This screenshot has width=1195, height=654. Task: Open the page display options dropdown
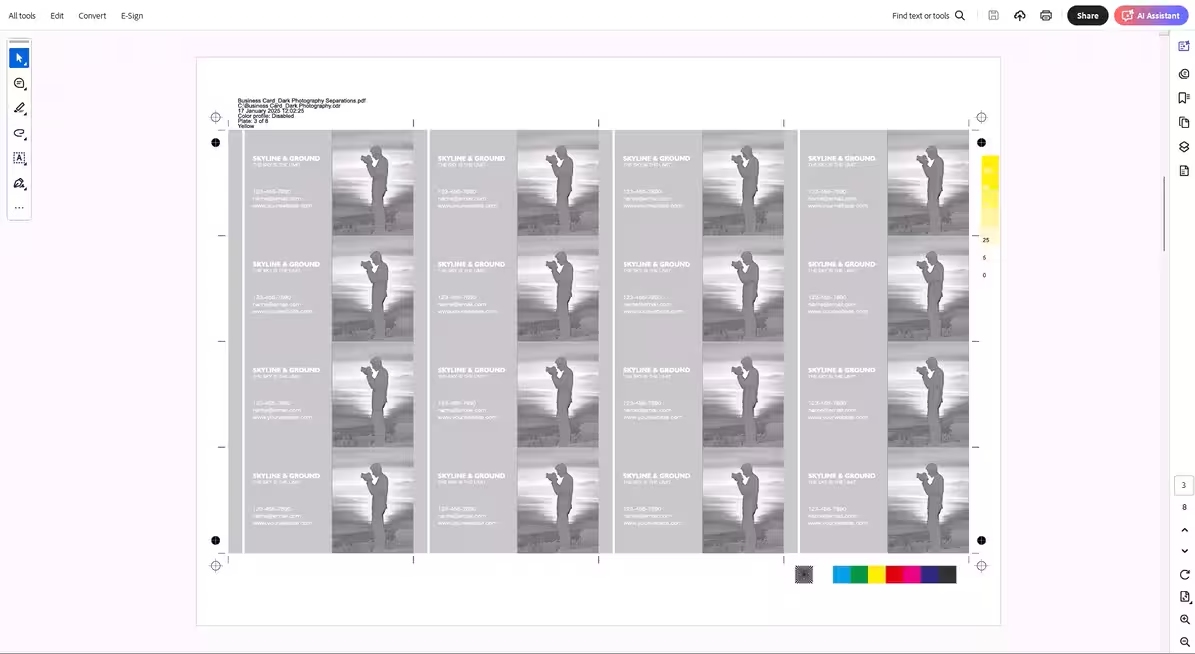[1184, 597]
